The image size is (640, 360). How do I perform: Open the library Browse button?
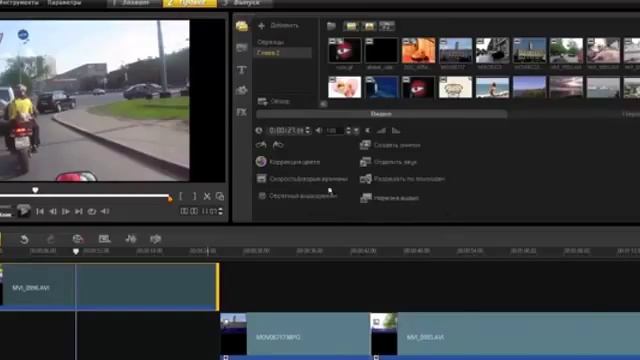274,101
